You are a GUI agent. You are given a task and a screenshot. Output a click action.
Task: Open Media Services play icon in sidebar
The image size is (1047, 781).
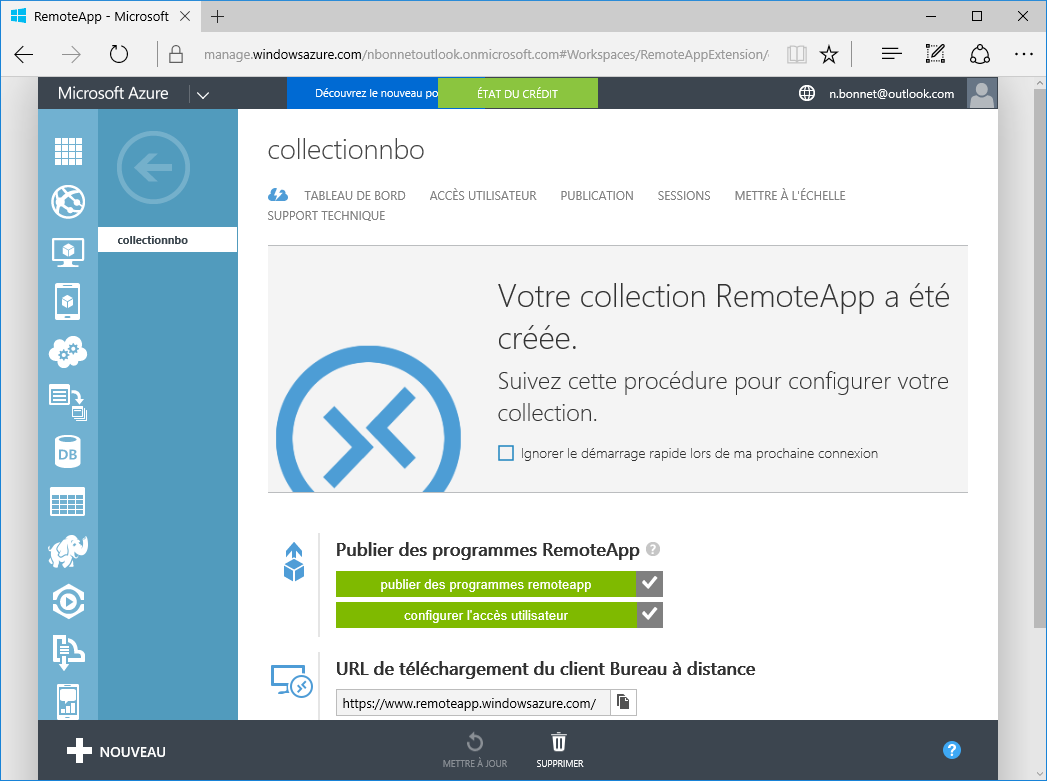point(68,601)
